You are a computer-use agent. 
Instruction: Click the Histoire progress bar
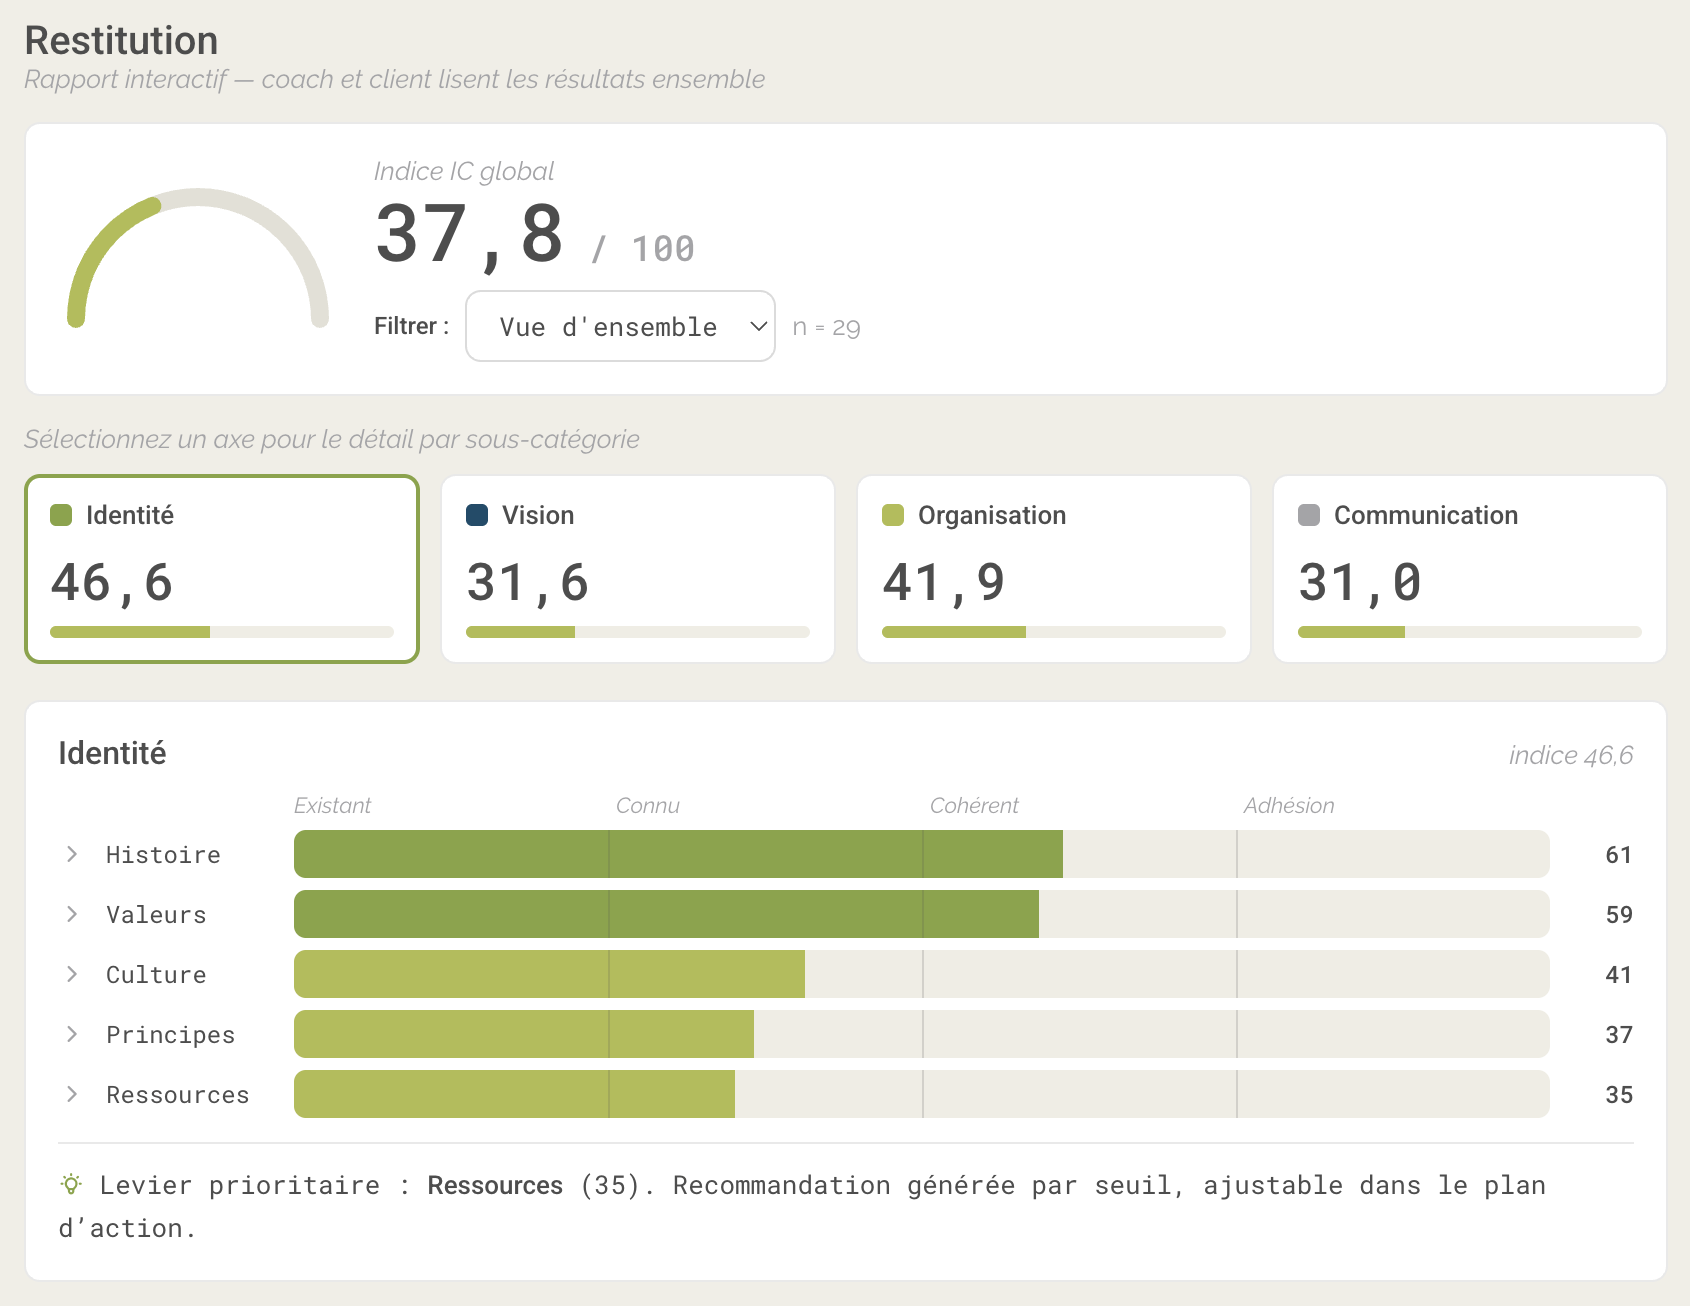[921, 854]
